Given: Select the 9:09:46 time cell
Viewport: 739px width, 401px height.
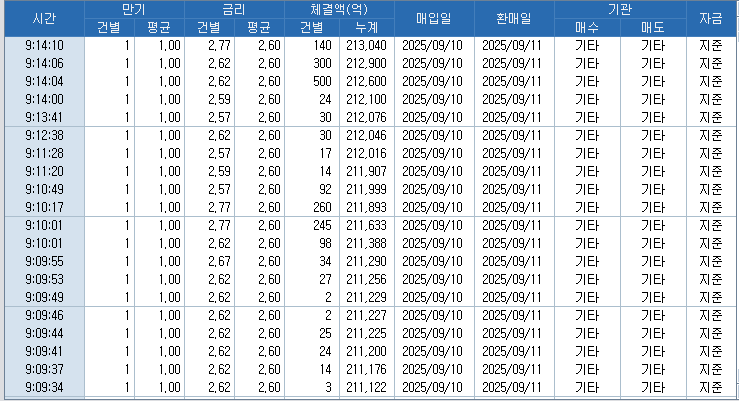Looking at the screenshot, I should (x=44, y=315).
